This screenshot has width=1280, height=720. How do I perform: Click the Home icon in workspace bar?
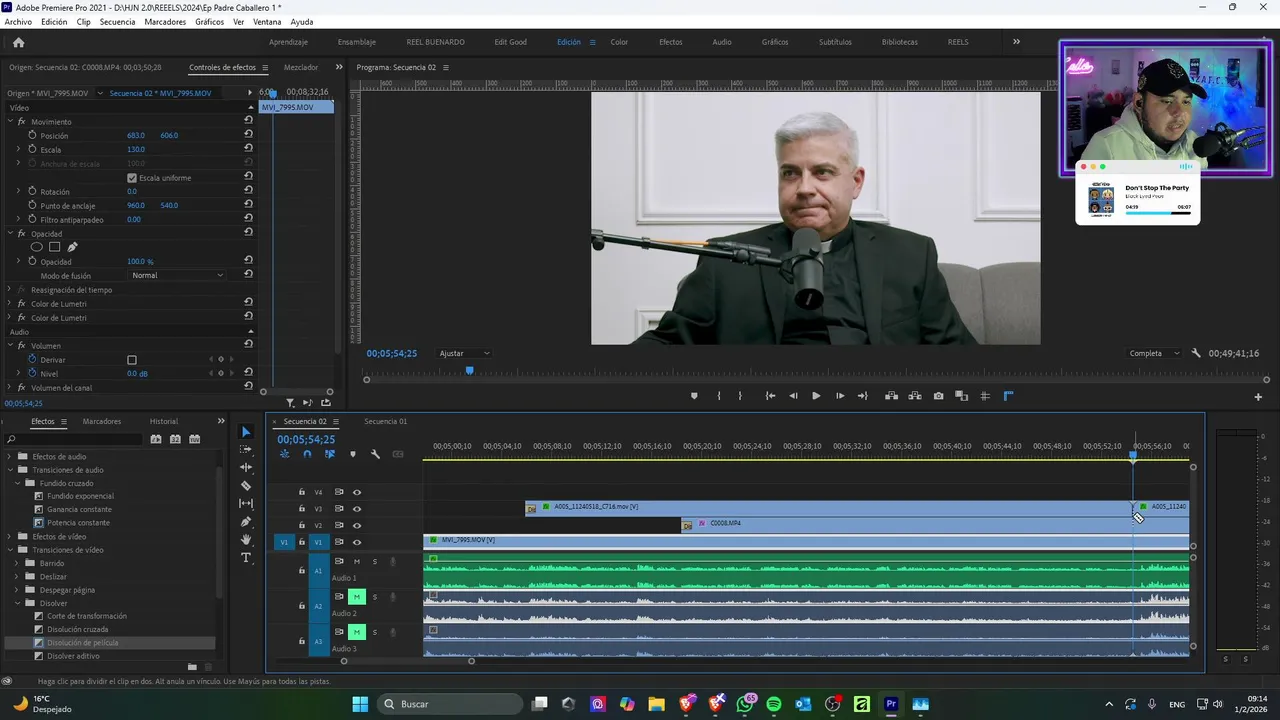coord(18,42)
